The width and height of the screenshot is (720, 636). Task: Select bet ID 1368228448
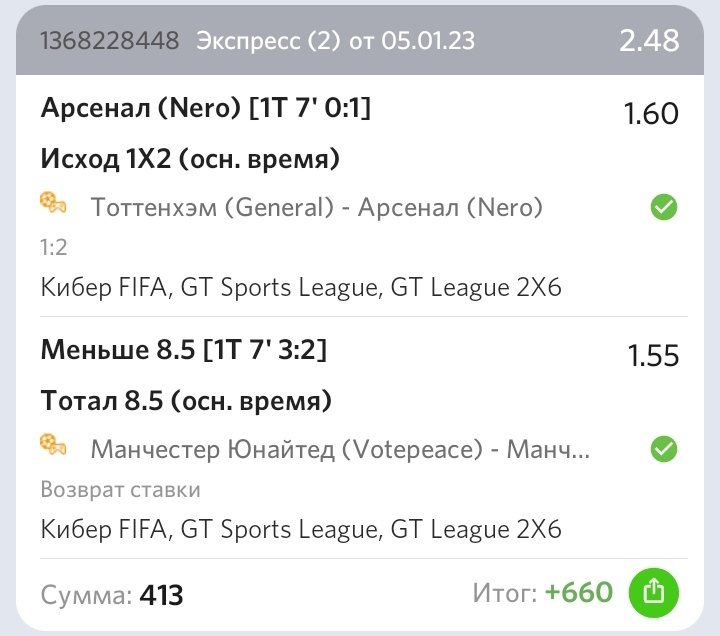click(110, 41)
